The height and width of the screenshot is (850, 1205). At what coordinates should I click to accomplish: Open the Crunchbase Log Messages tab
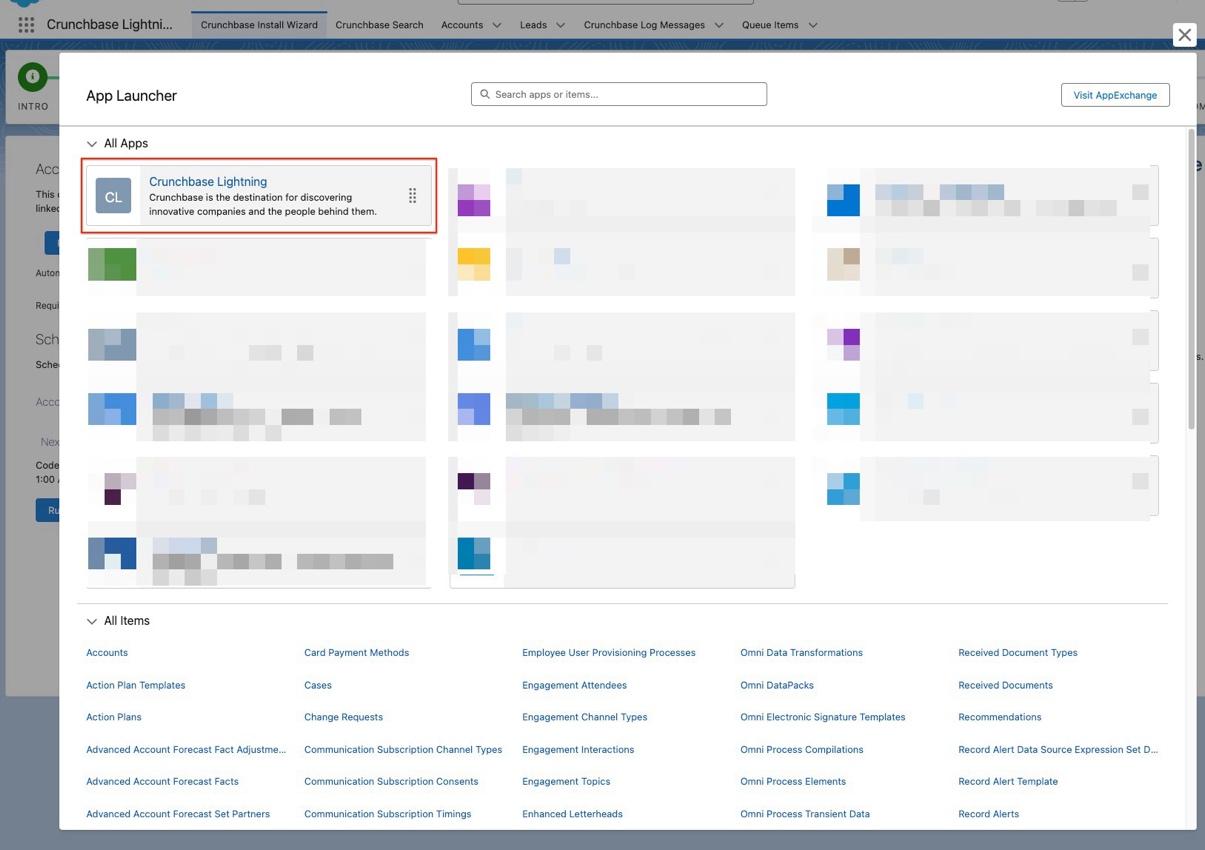click(x=644, y=25)
